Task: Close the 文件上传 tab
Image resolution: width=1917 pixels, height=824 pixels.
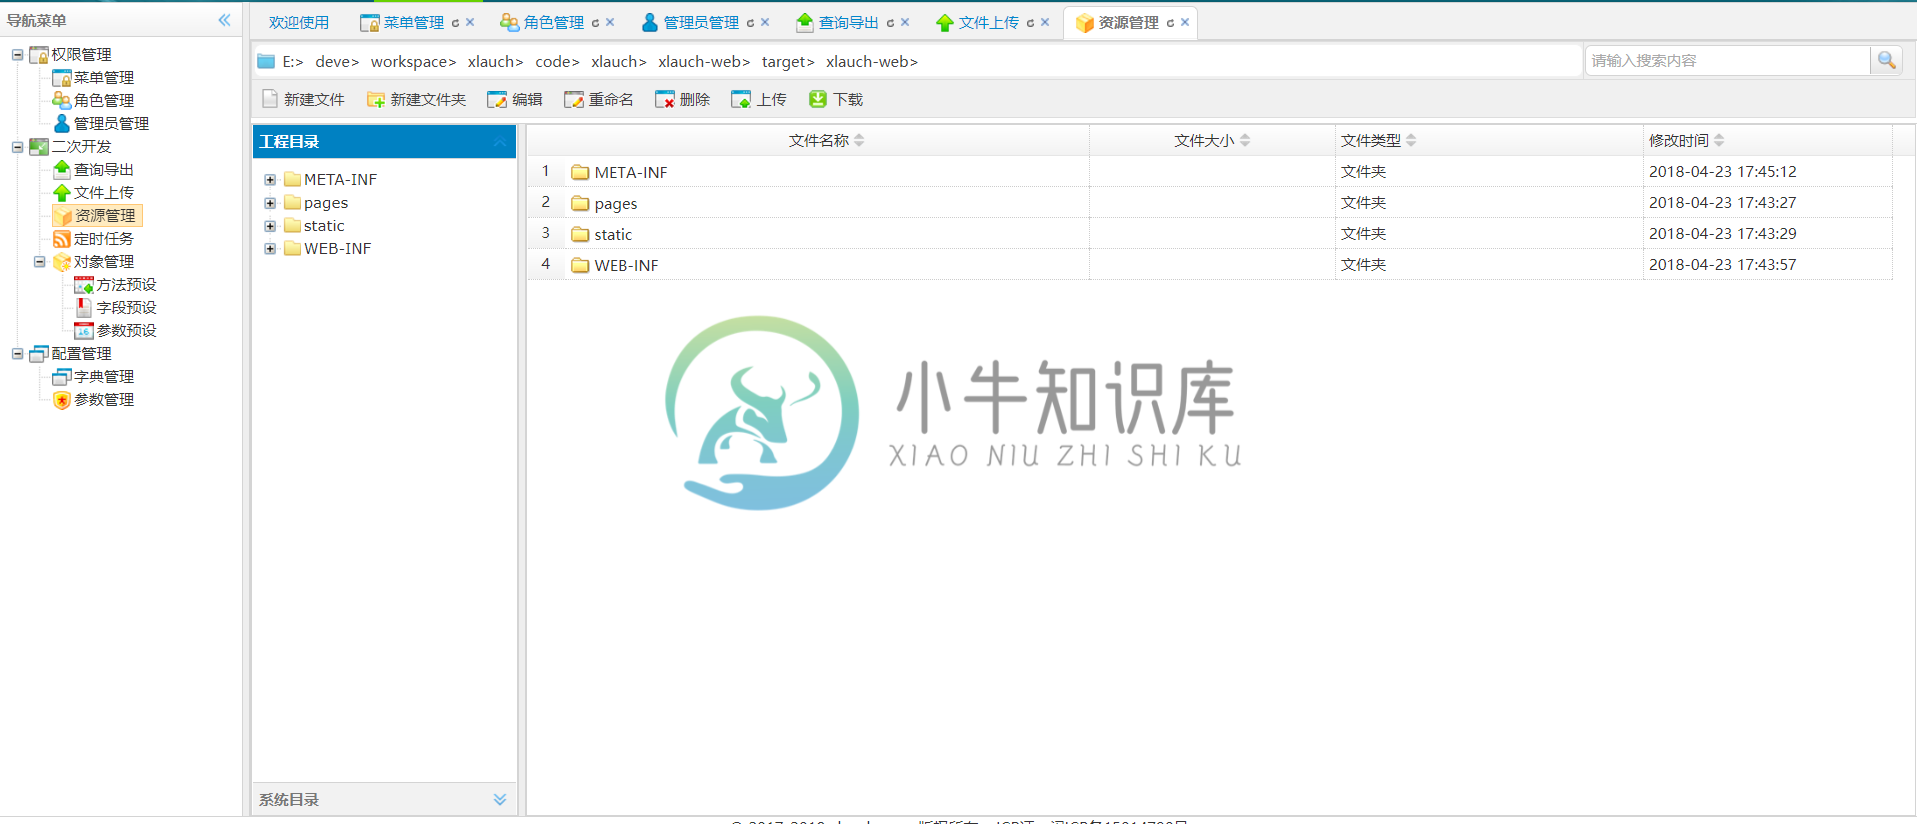Action: pyautogui.click(x=1045, y=22)
